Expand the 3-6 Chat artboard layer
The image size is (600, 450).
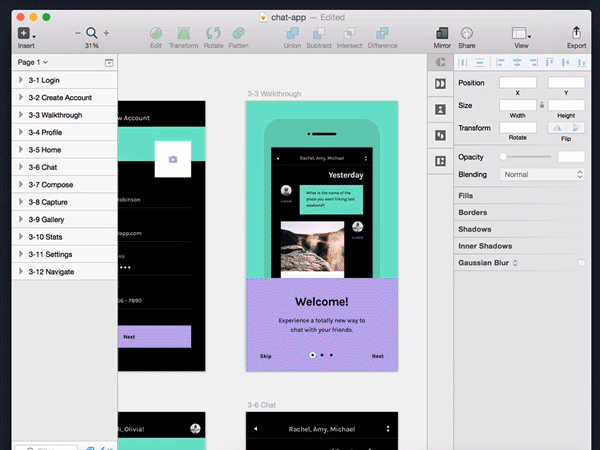coord(21,167)
